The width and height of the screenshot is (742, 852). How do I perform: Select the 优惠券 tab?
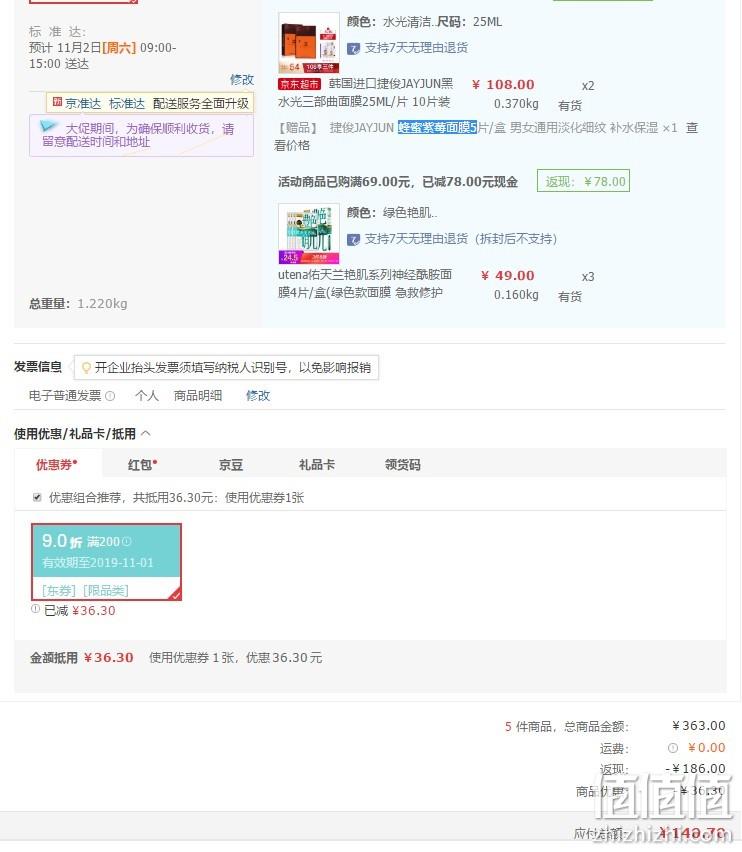[56, 465]
